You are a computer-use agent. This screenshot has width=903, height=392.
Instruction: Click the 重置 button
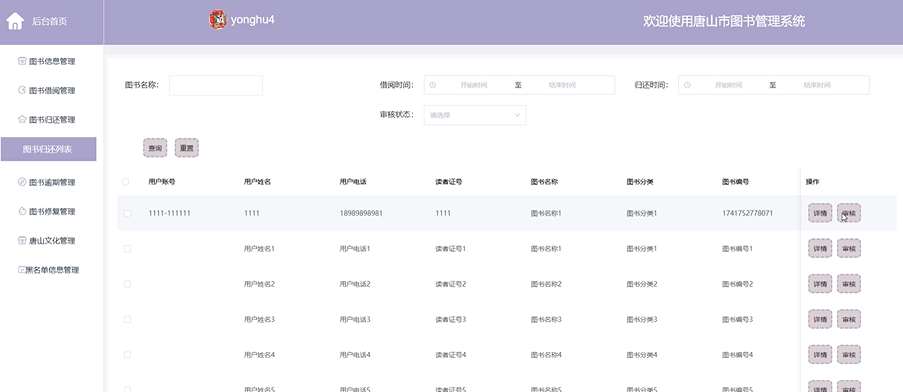tap(187, 148)
